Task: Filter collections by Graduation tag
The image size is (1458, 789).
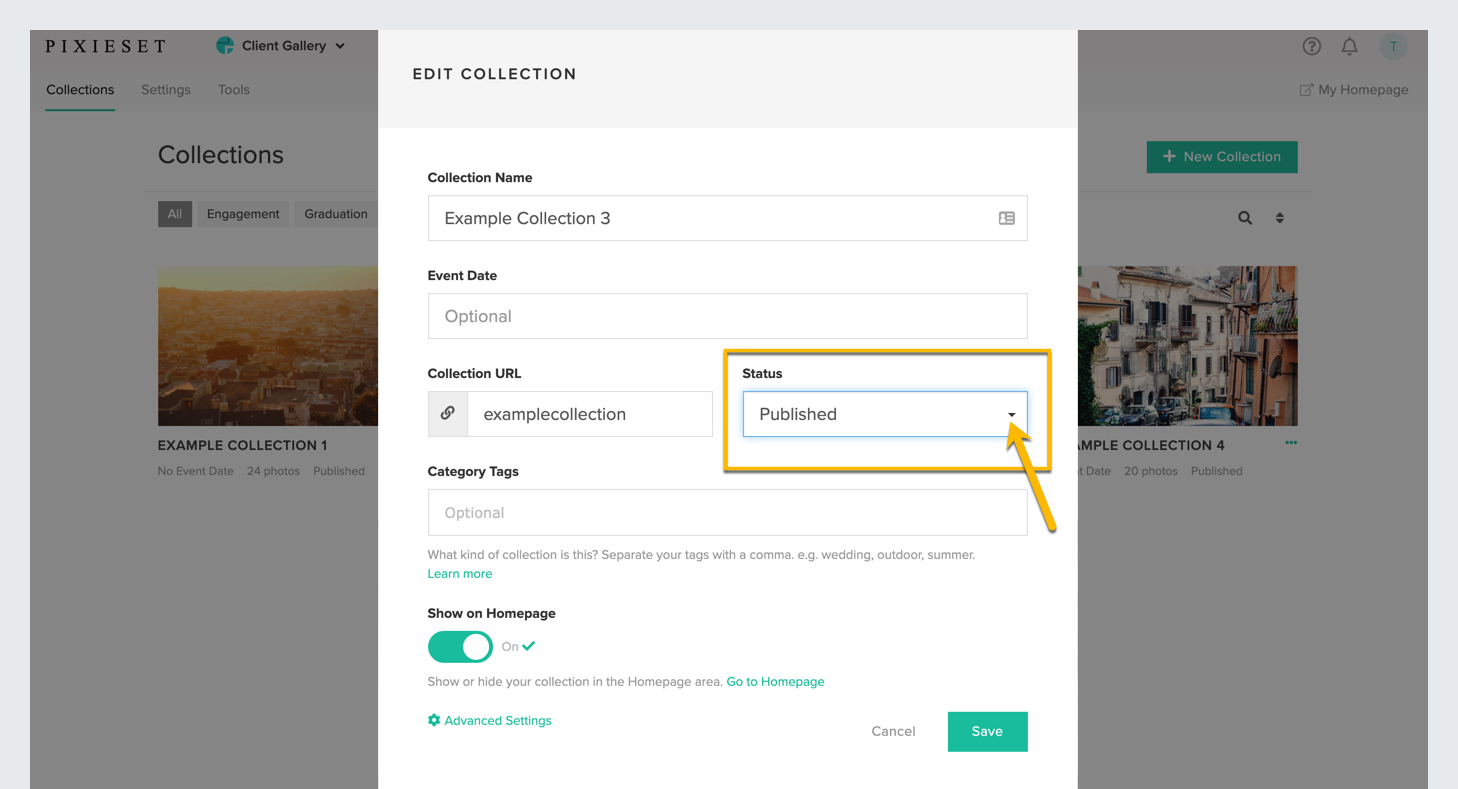Action: pyautogui.click(x=336, y=214)
